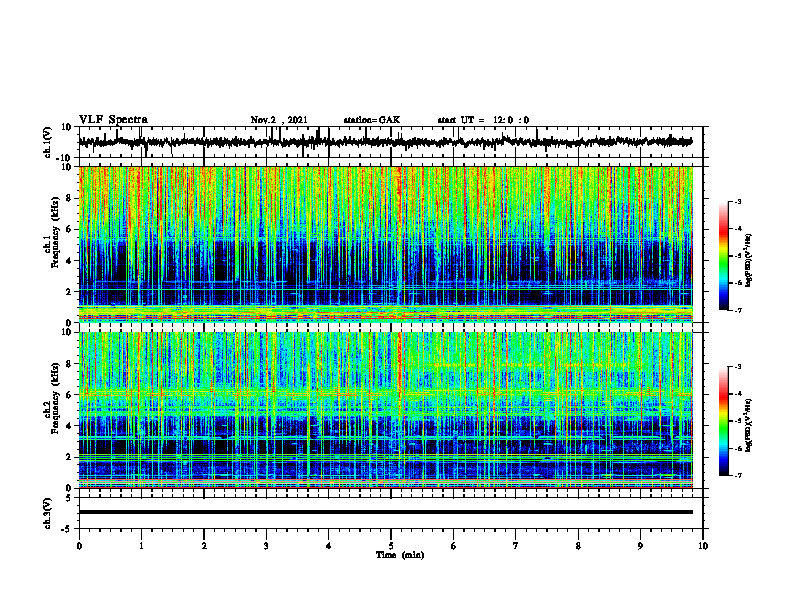The height and width of the screenshot is (612, 792).
Task: Click time axis tick label "8"
Action: 578,546
